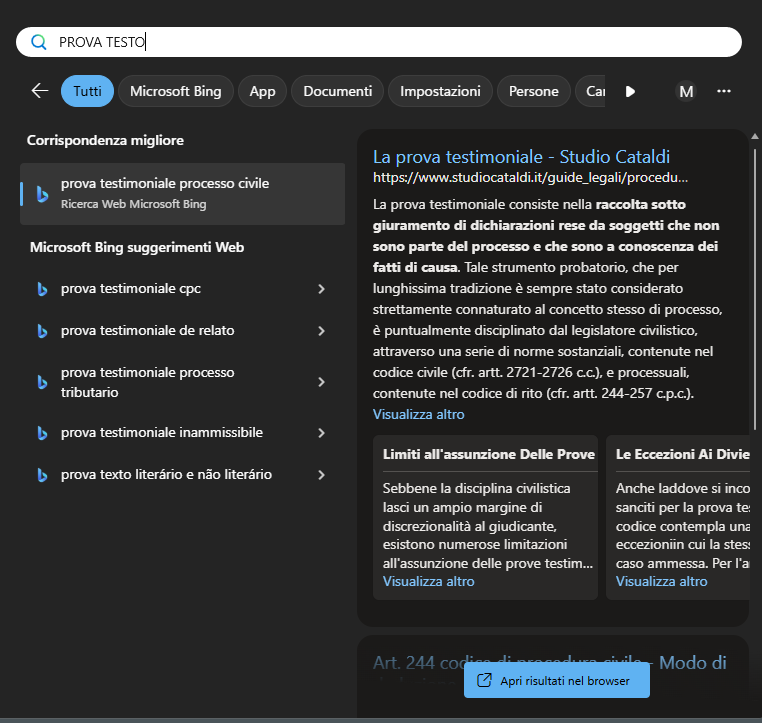Switch to the Impostazioni tab
Screen dimensions: 762x723
click(x=440, y=91)
